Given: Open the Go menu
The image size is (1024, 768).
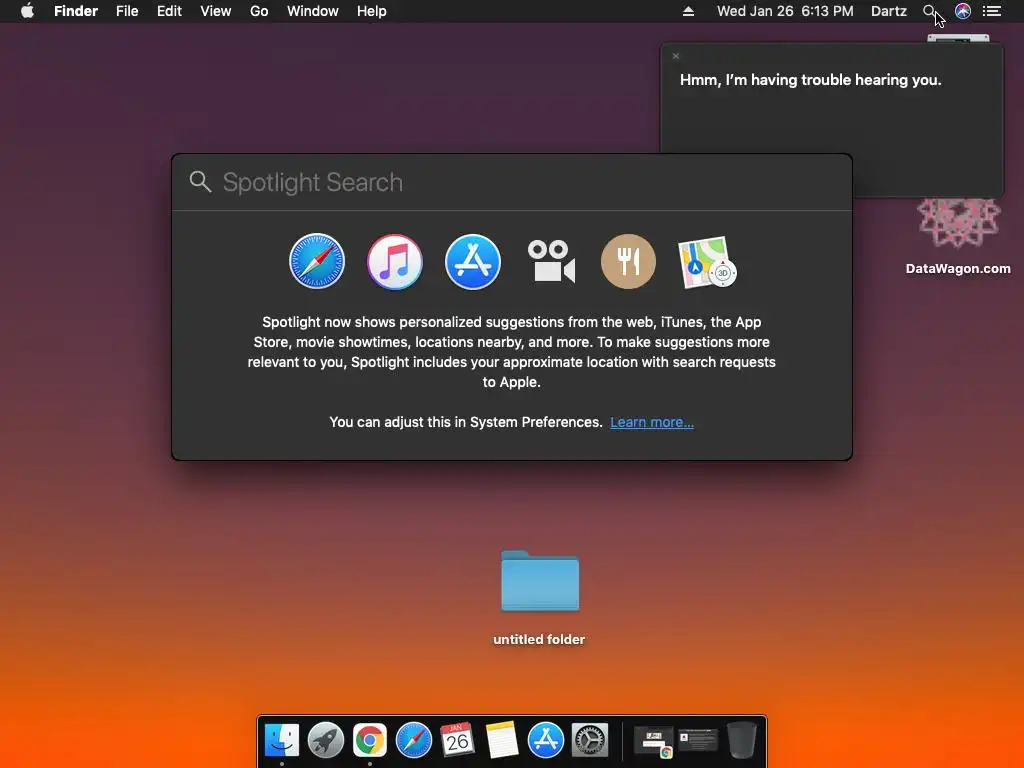Looking at the screenshot, I should pos(259,11).
